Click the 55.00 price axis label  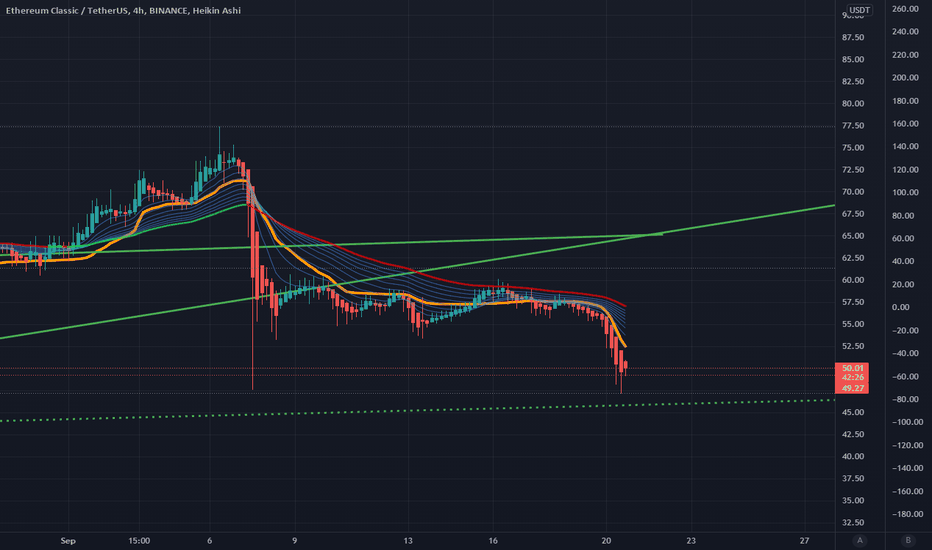click(853, 324)
